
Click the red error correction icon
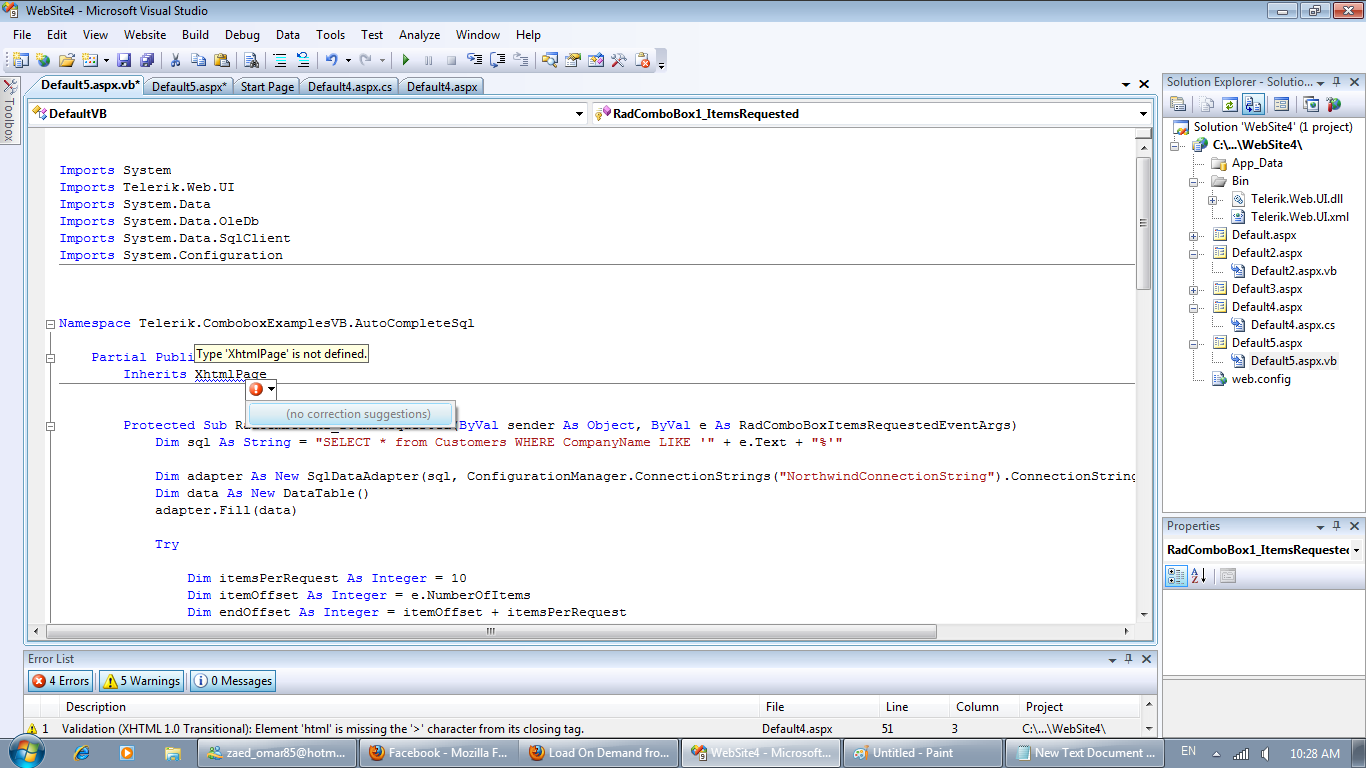256,389
